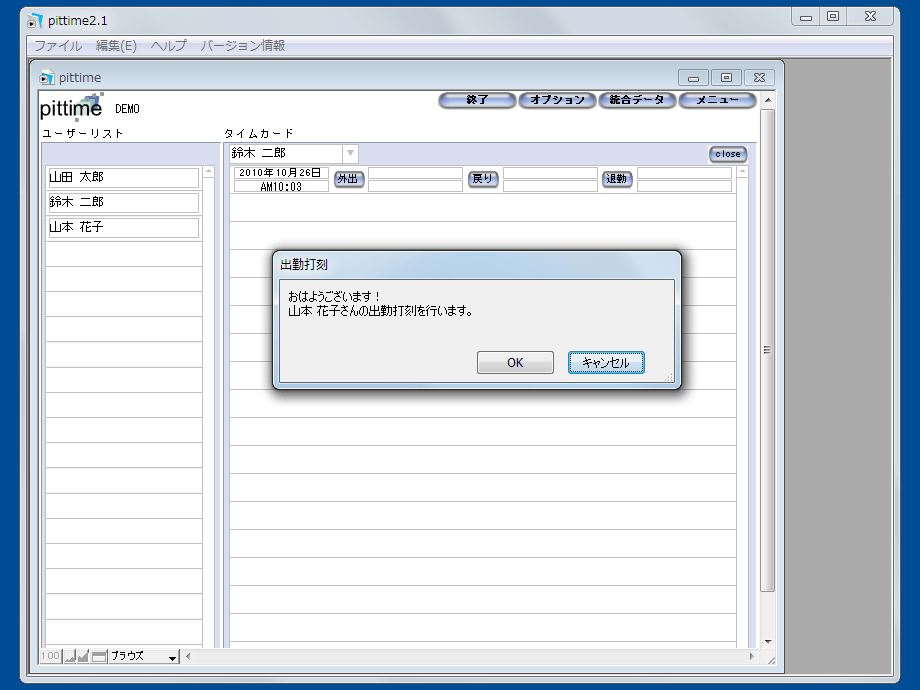Close the inner pittime window
The height and width of the screenshot is (690, 920).
point(759,77)
